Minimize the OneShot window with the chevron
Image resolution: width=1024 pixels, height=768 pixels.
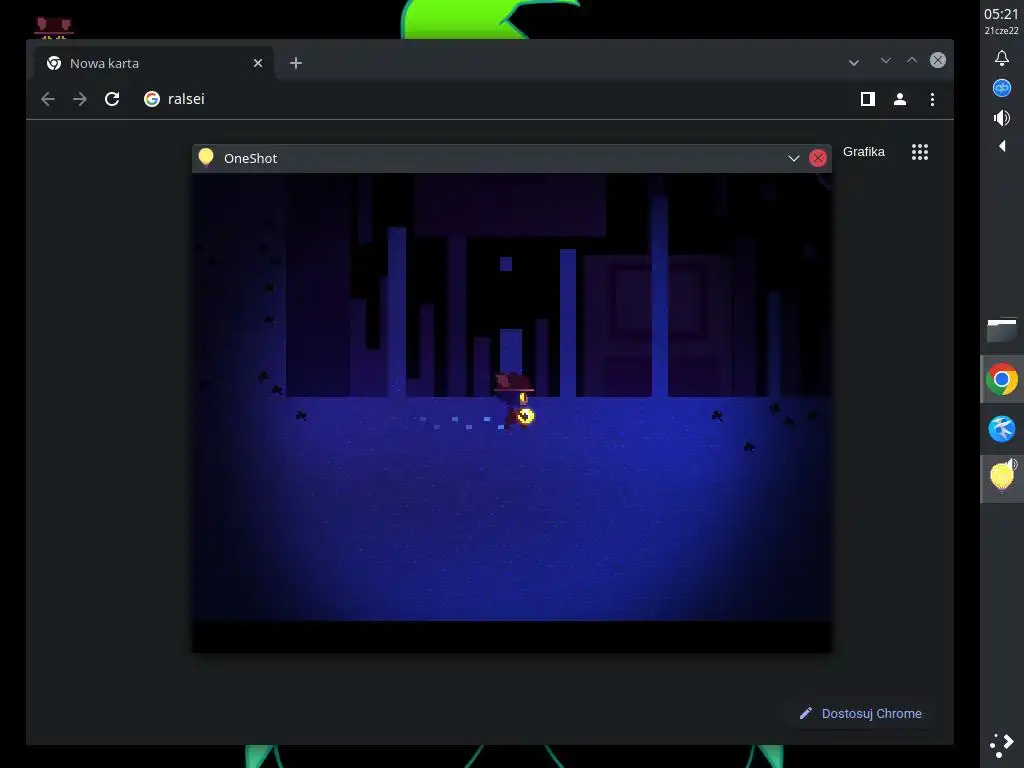click(793, 159)
